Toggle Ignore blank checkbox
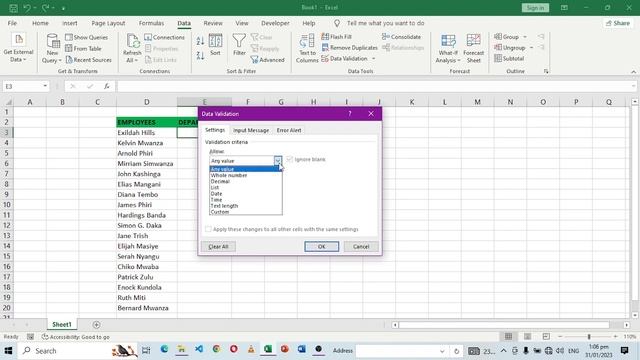Viewport: 640px width, 360px height. [x=290, y=159]
